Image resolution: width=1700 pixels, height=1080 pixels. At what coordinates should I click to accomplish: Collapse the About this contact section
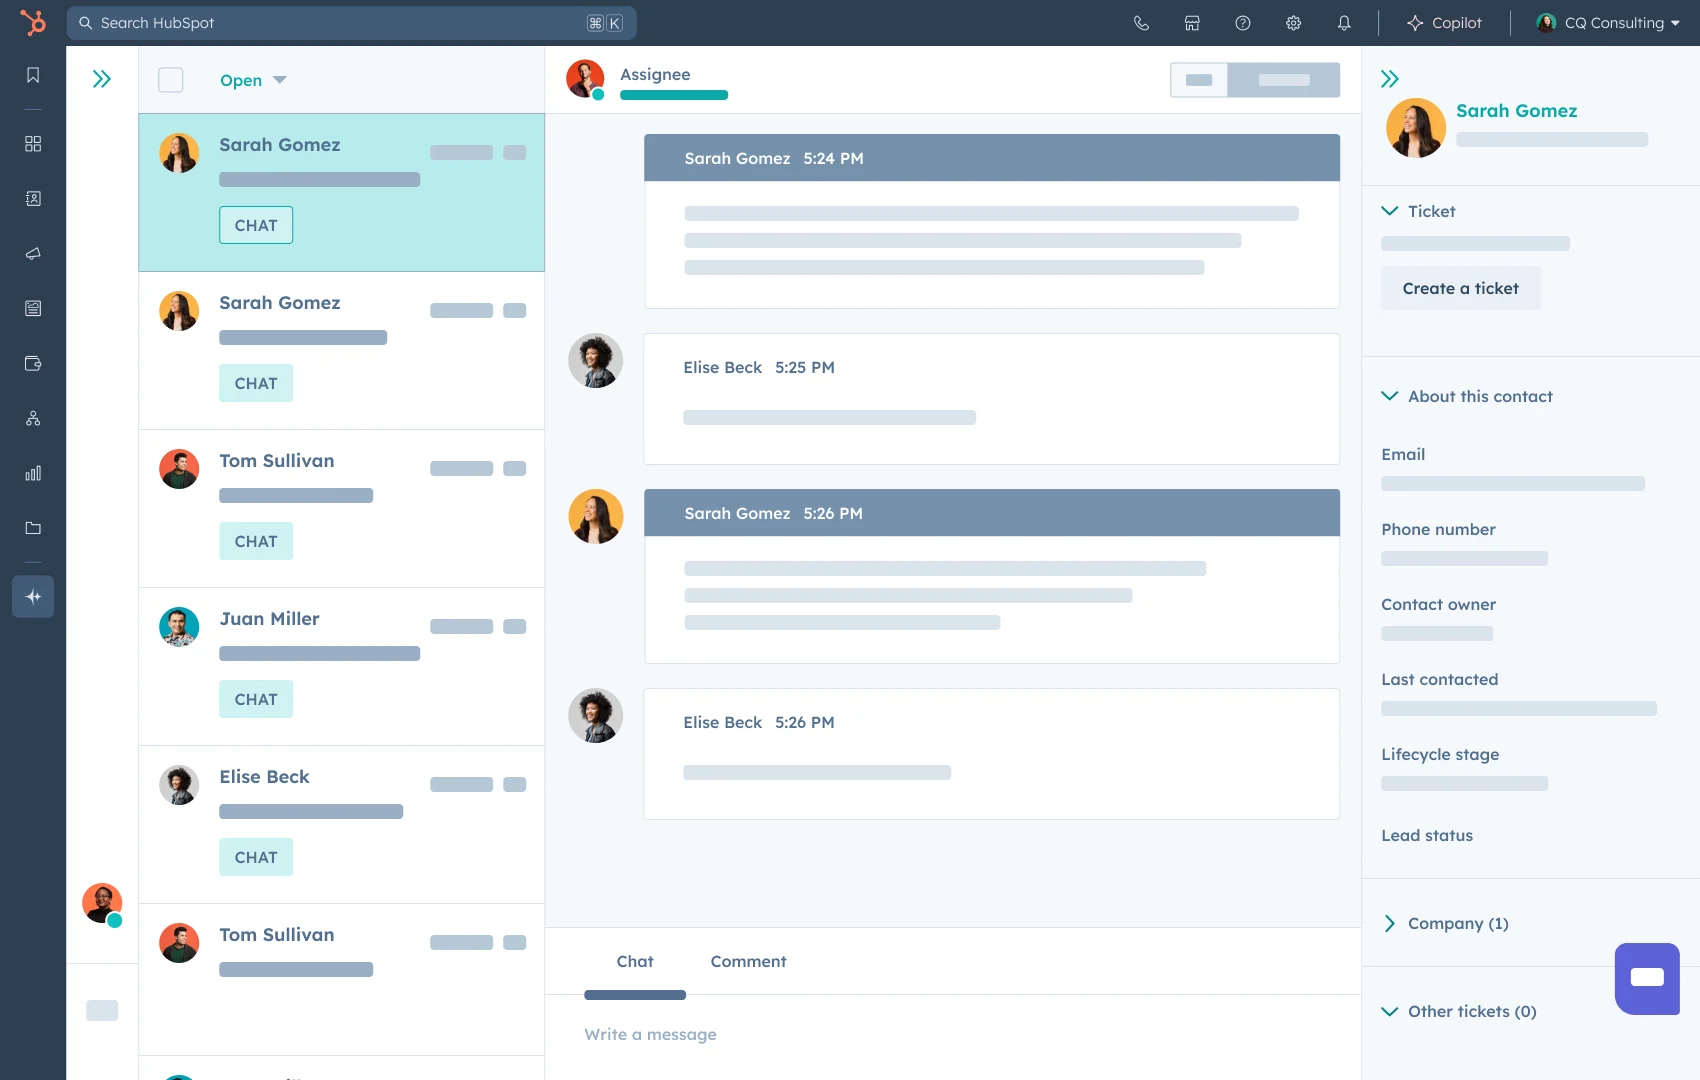(x=1390, y=396)
